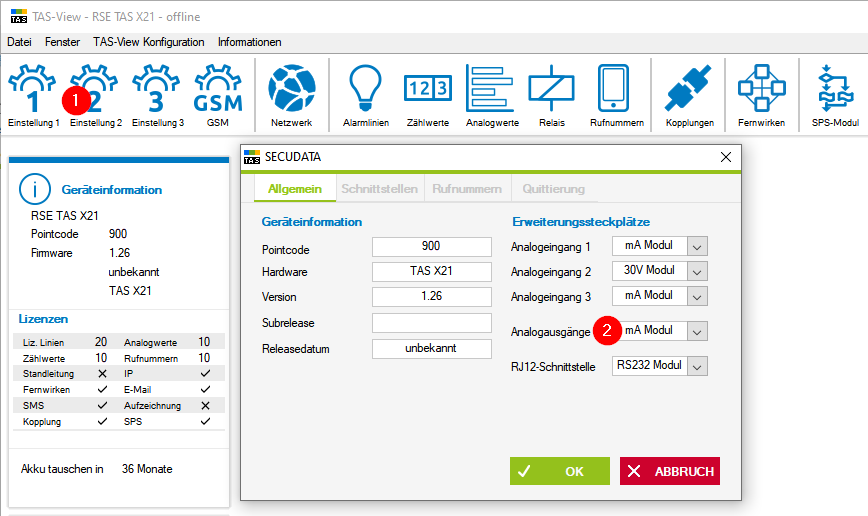868x516 pixels.
Task: Open the Kopplungen plug icon
Action: click(689, 89)
